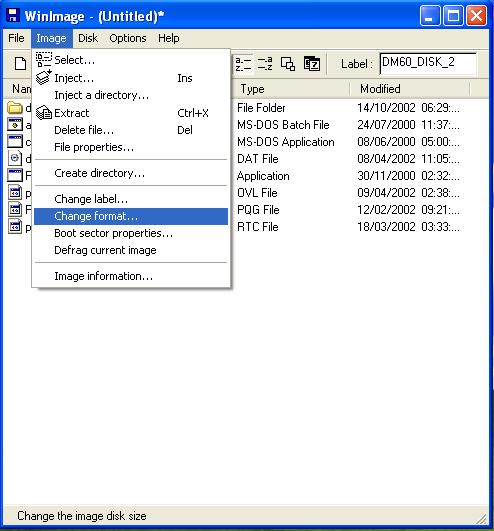Click status bar text 'Change the image disk size'
This screenshot has width=494, height=531.
tap(82, 516)
